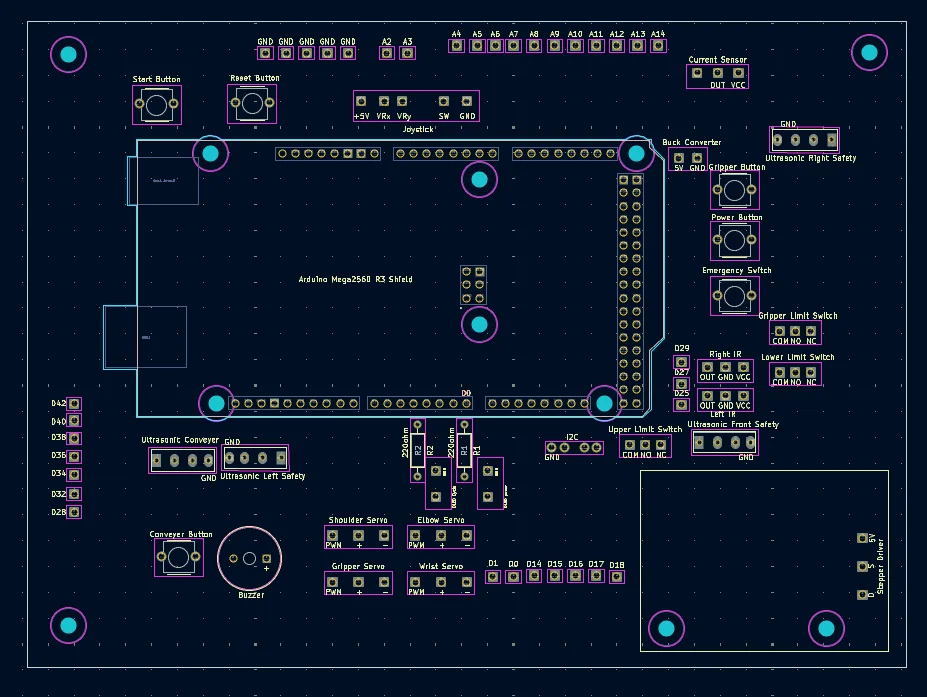
Task: Select the Gripper Button footprint
Action: [735, 190]
